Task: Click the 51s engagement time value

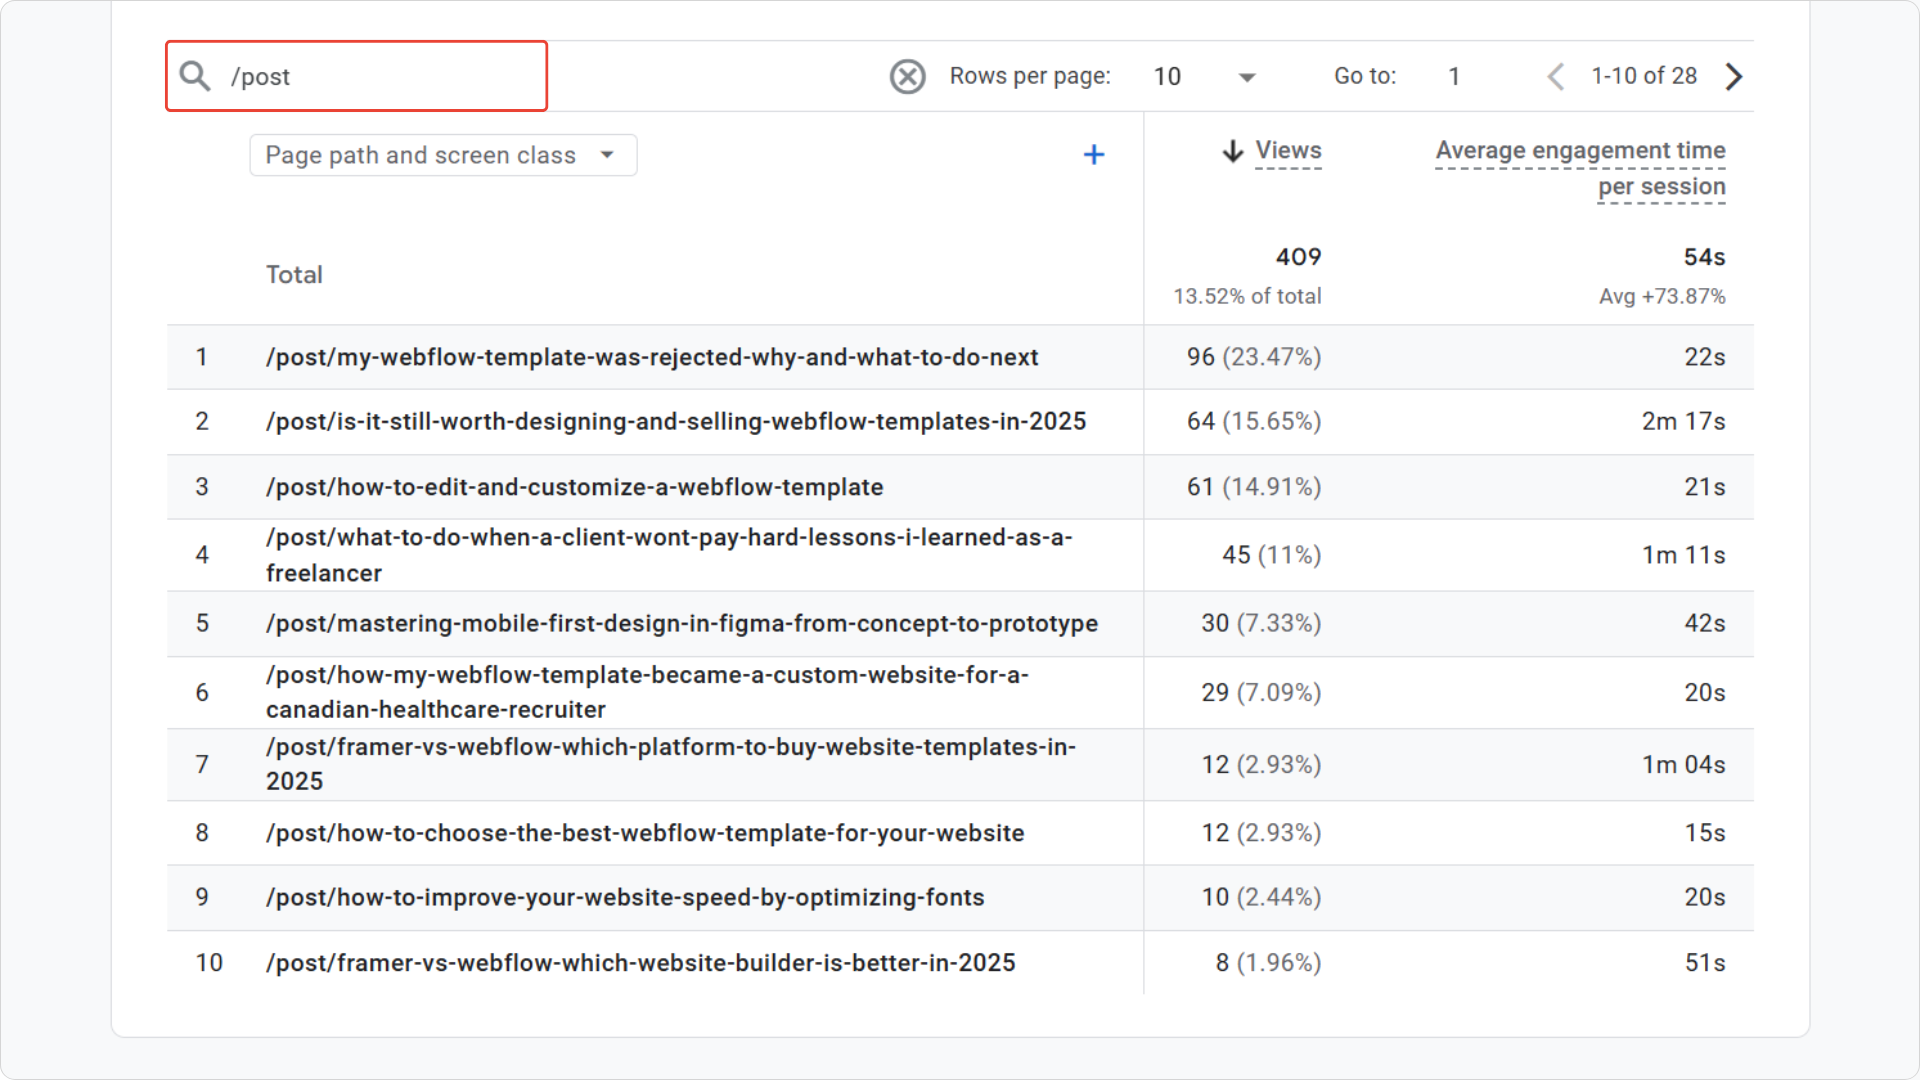Action: (x=1705, y=963)
